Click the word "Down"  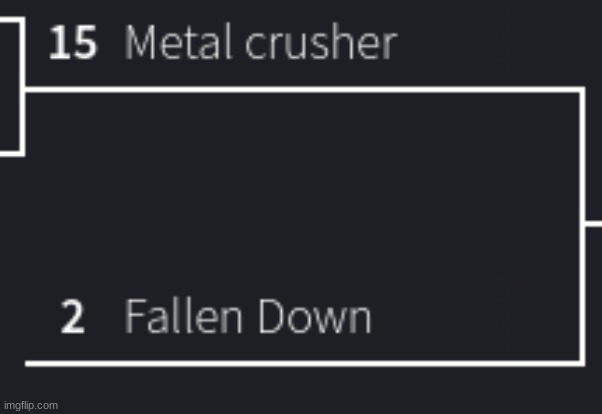click(x=314, y=317)
